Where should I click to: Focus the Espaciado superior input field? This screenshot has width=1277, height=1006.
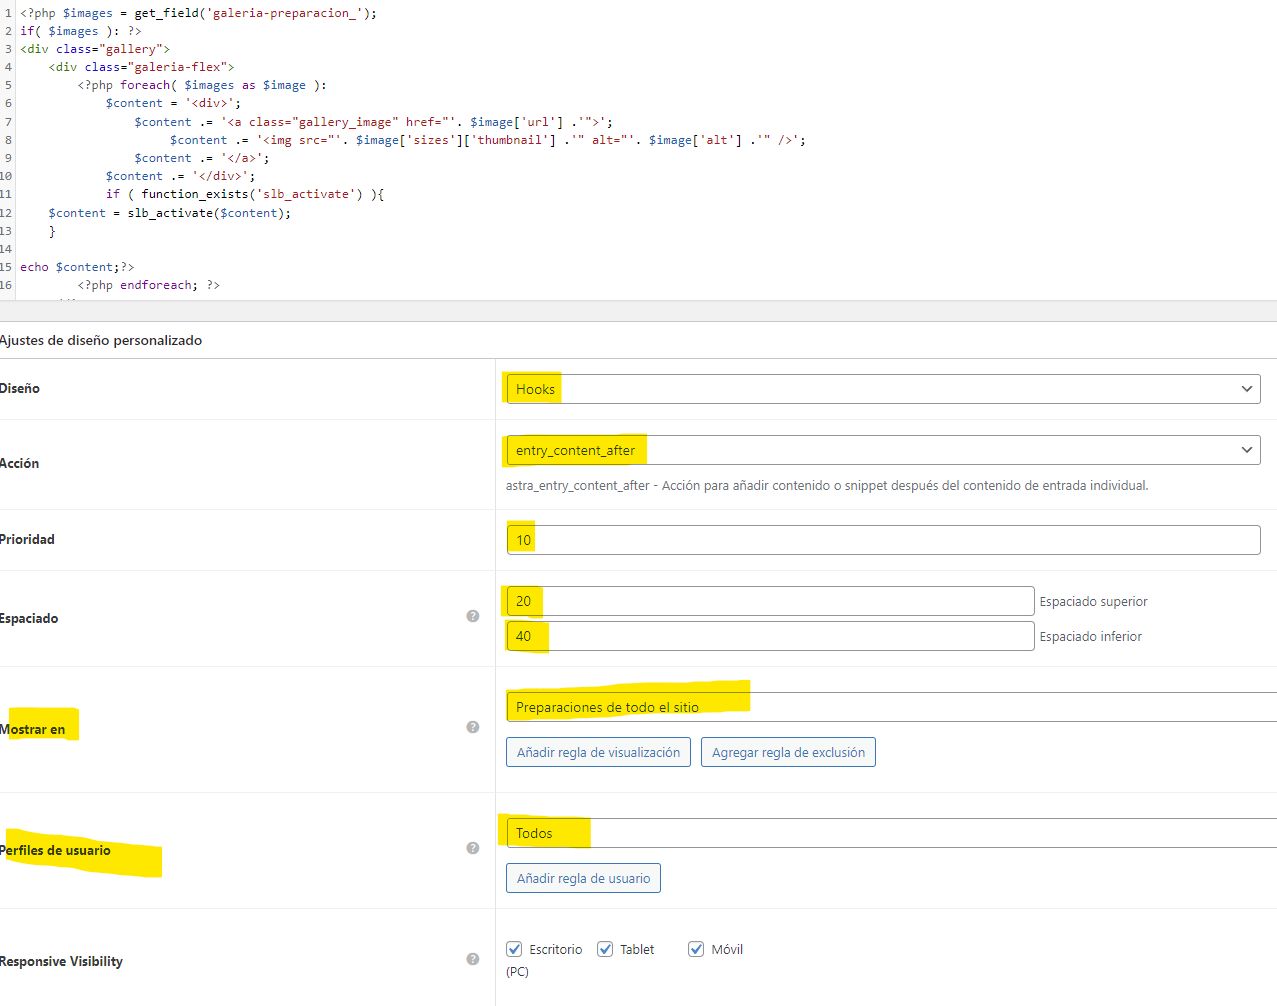pos(770,601)
